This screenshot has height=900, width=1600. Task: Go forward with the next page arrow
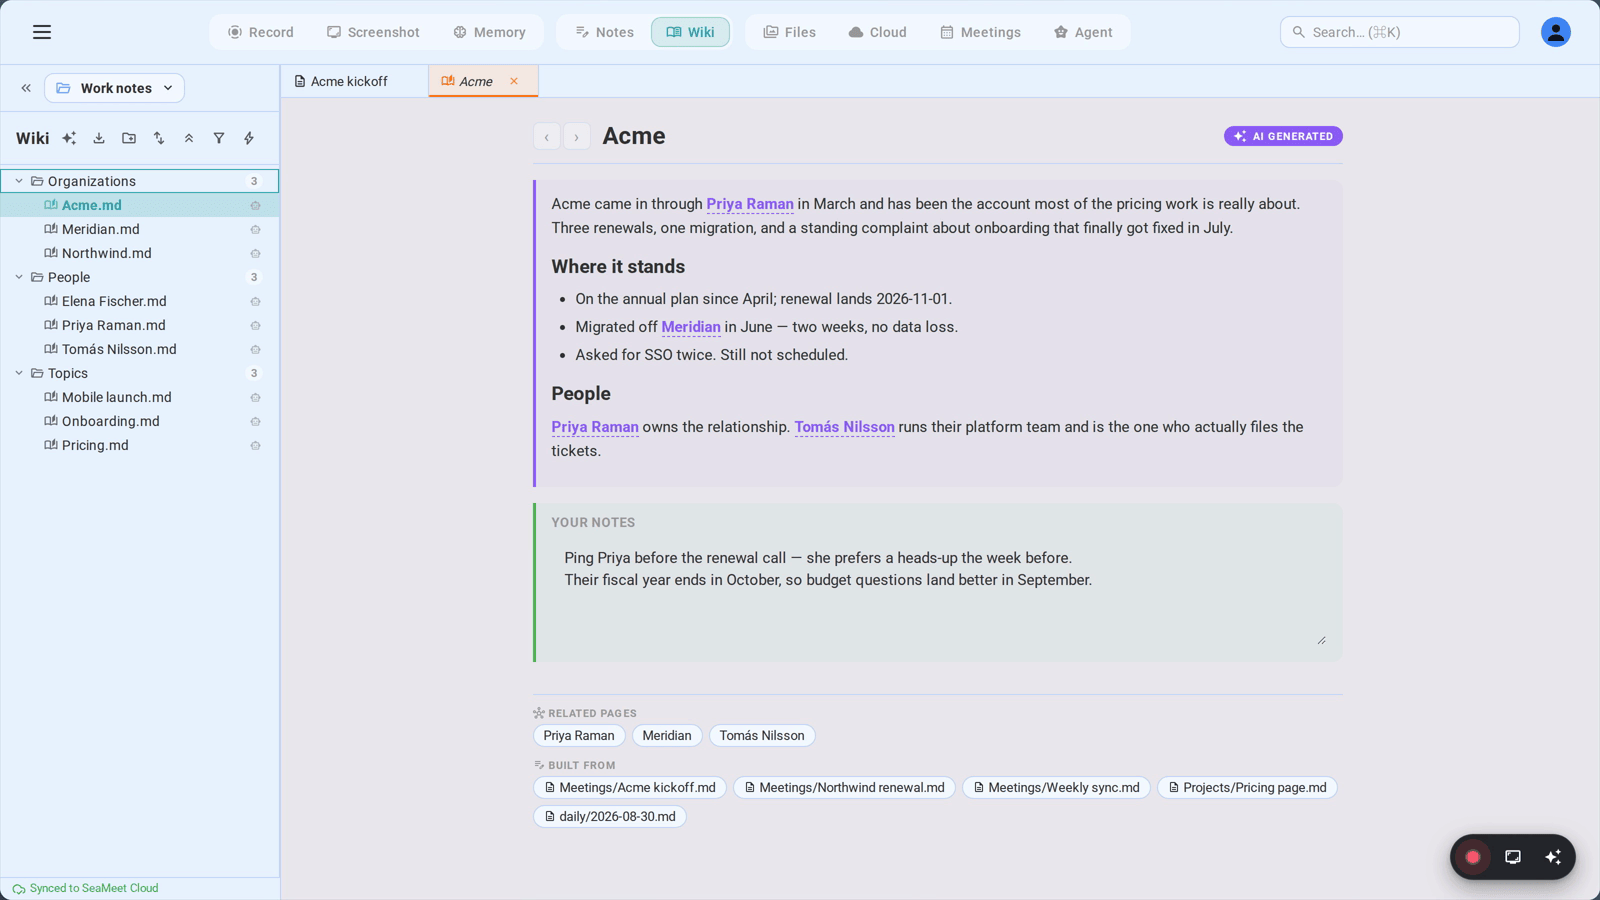(x=577, y=137)
